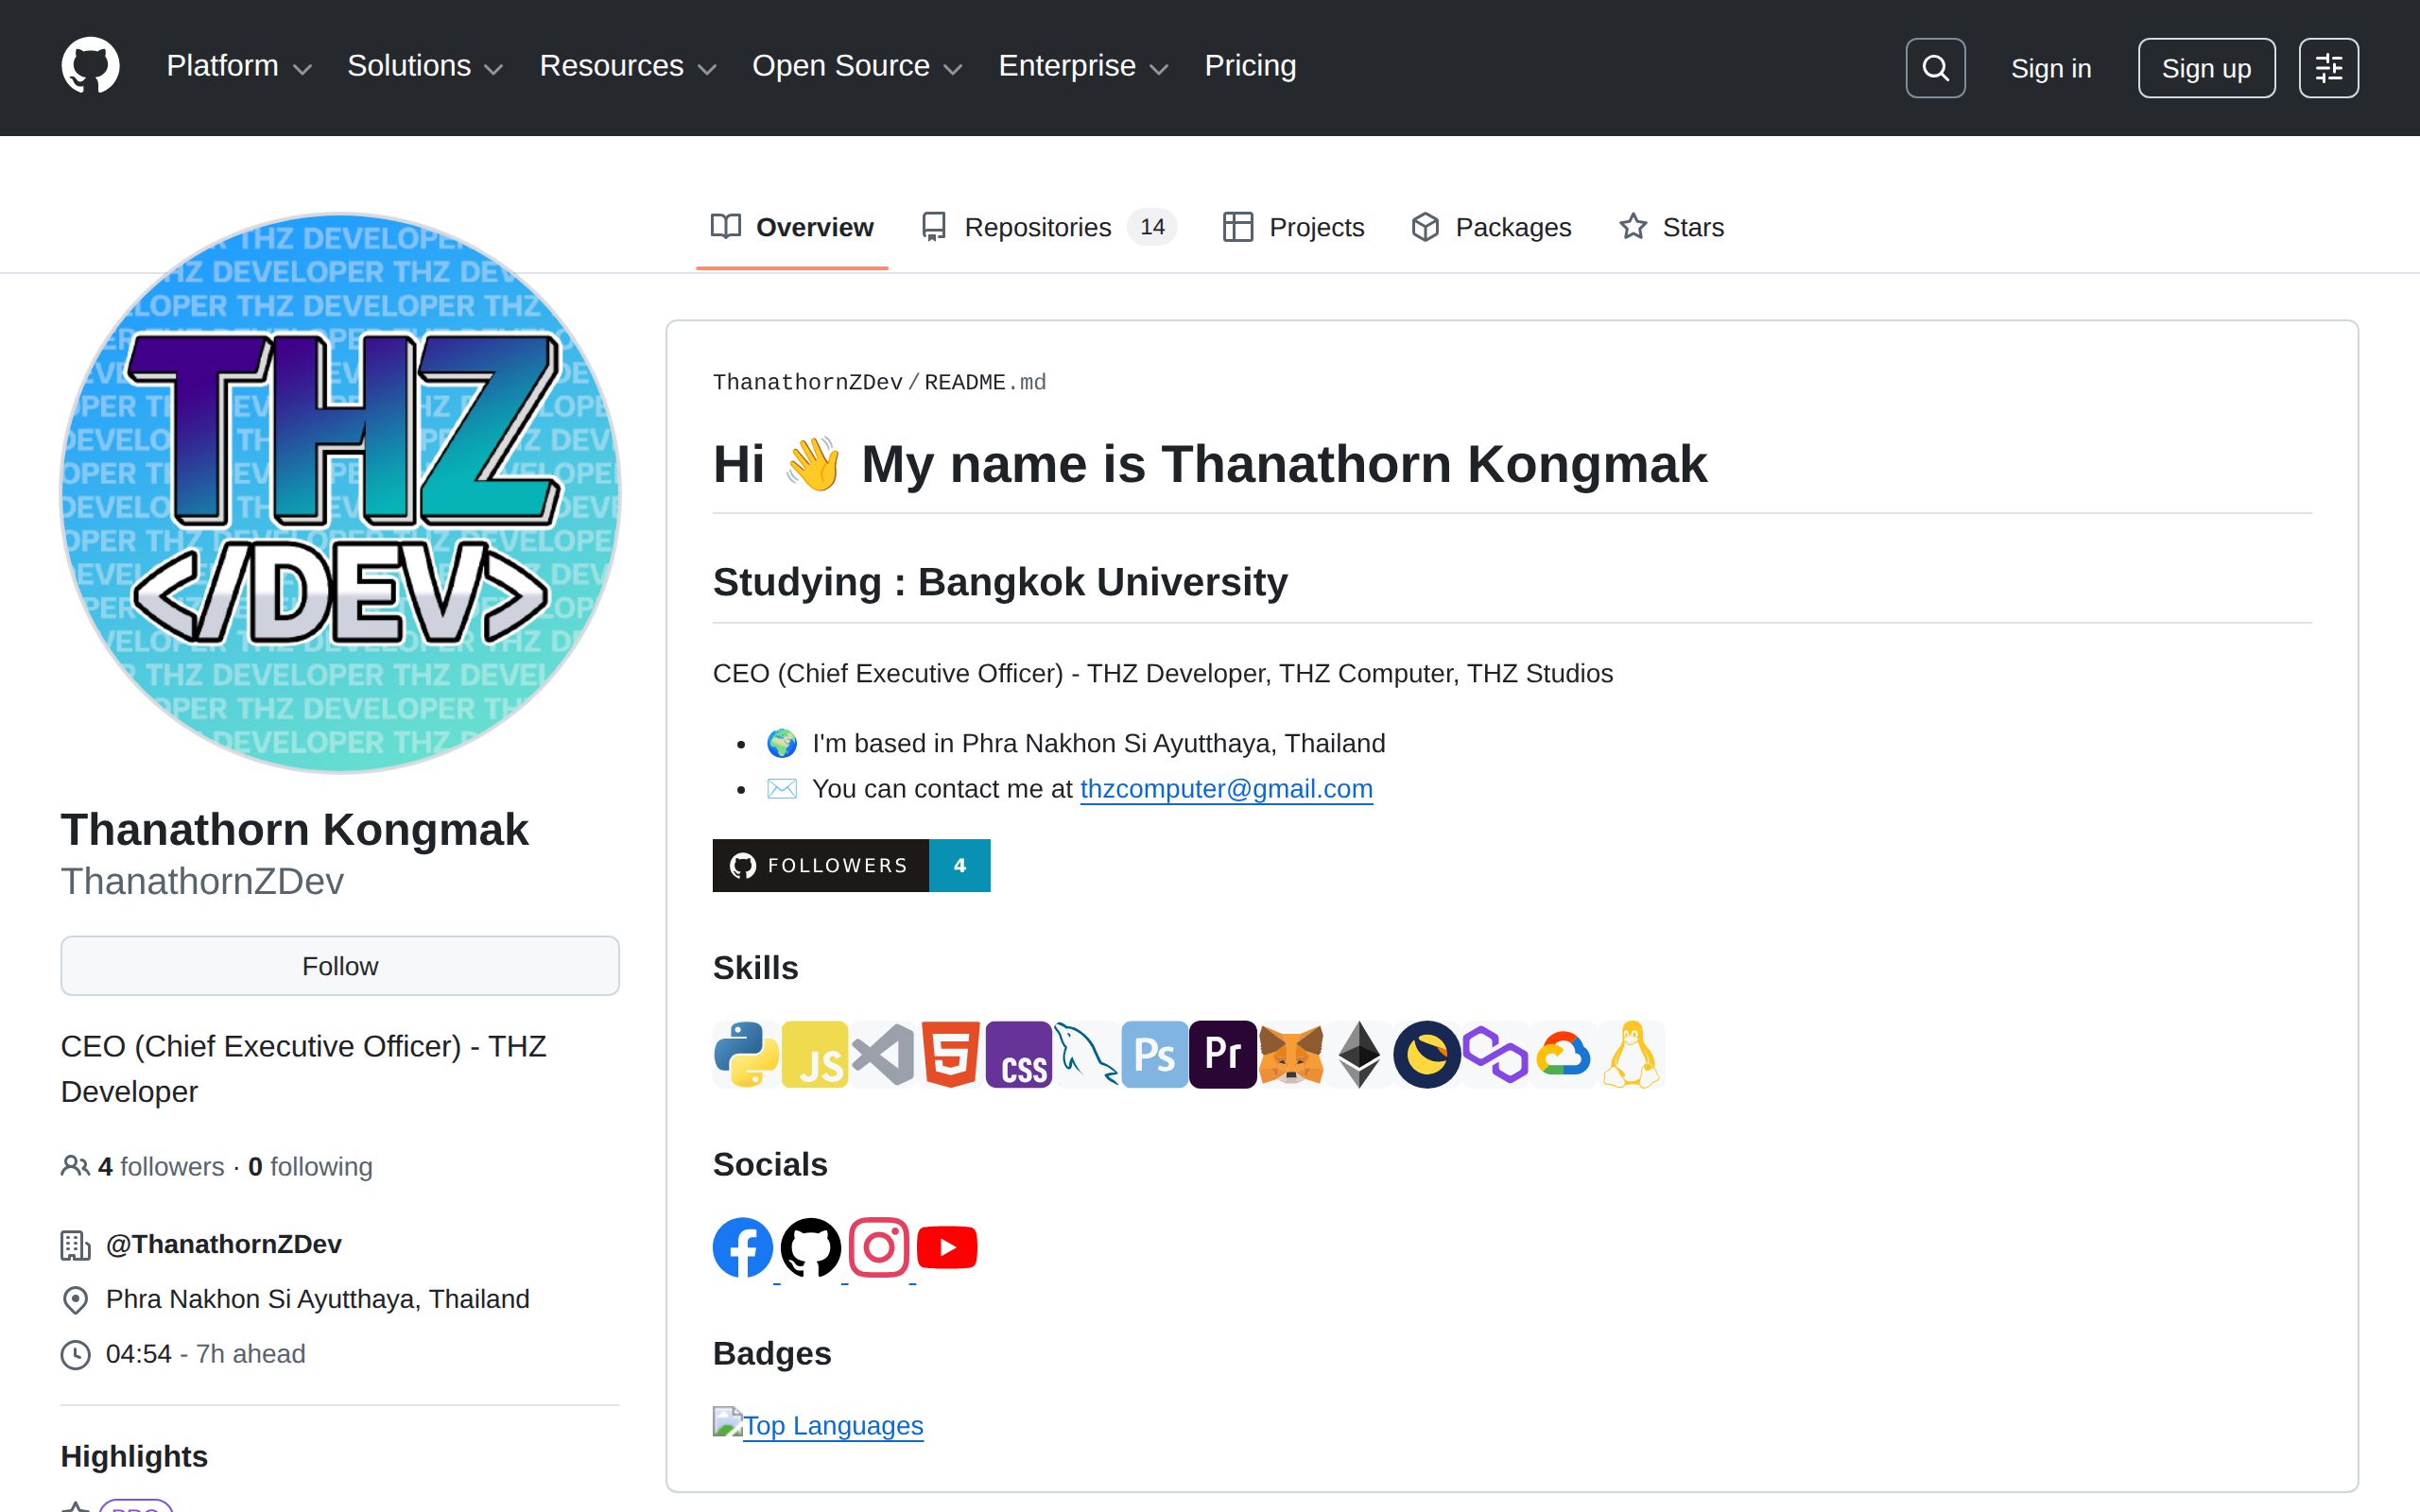
Task: Click the Highlights heading
Action: click(x=134, y=1456)
